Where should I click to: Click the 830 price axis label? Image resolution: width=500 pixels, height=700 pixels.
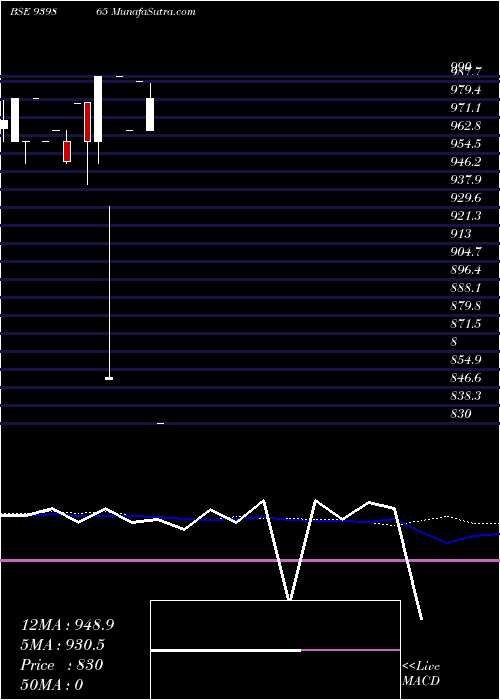[461, 414]
